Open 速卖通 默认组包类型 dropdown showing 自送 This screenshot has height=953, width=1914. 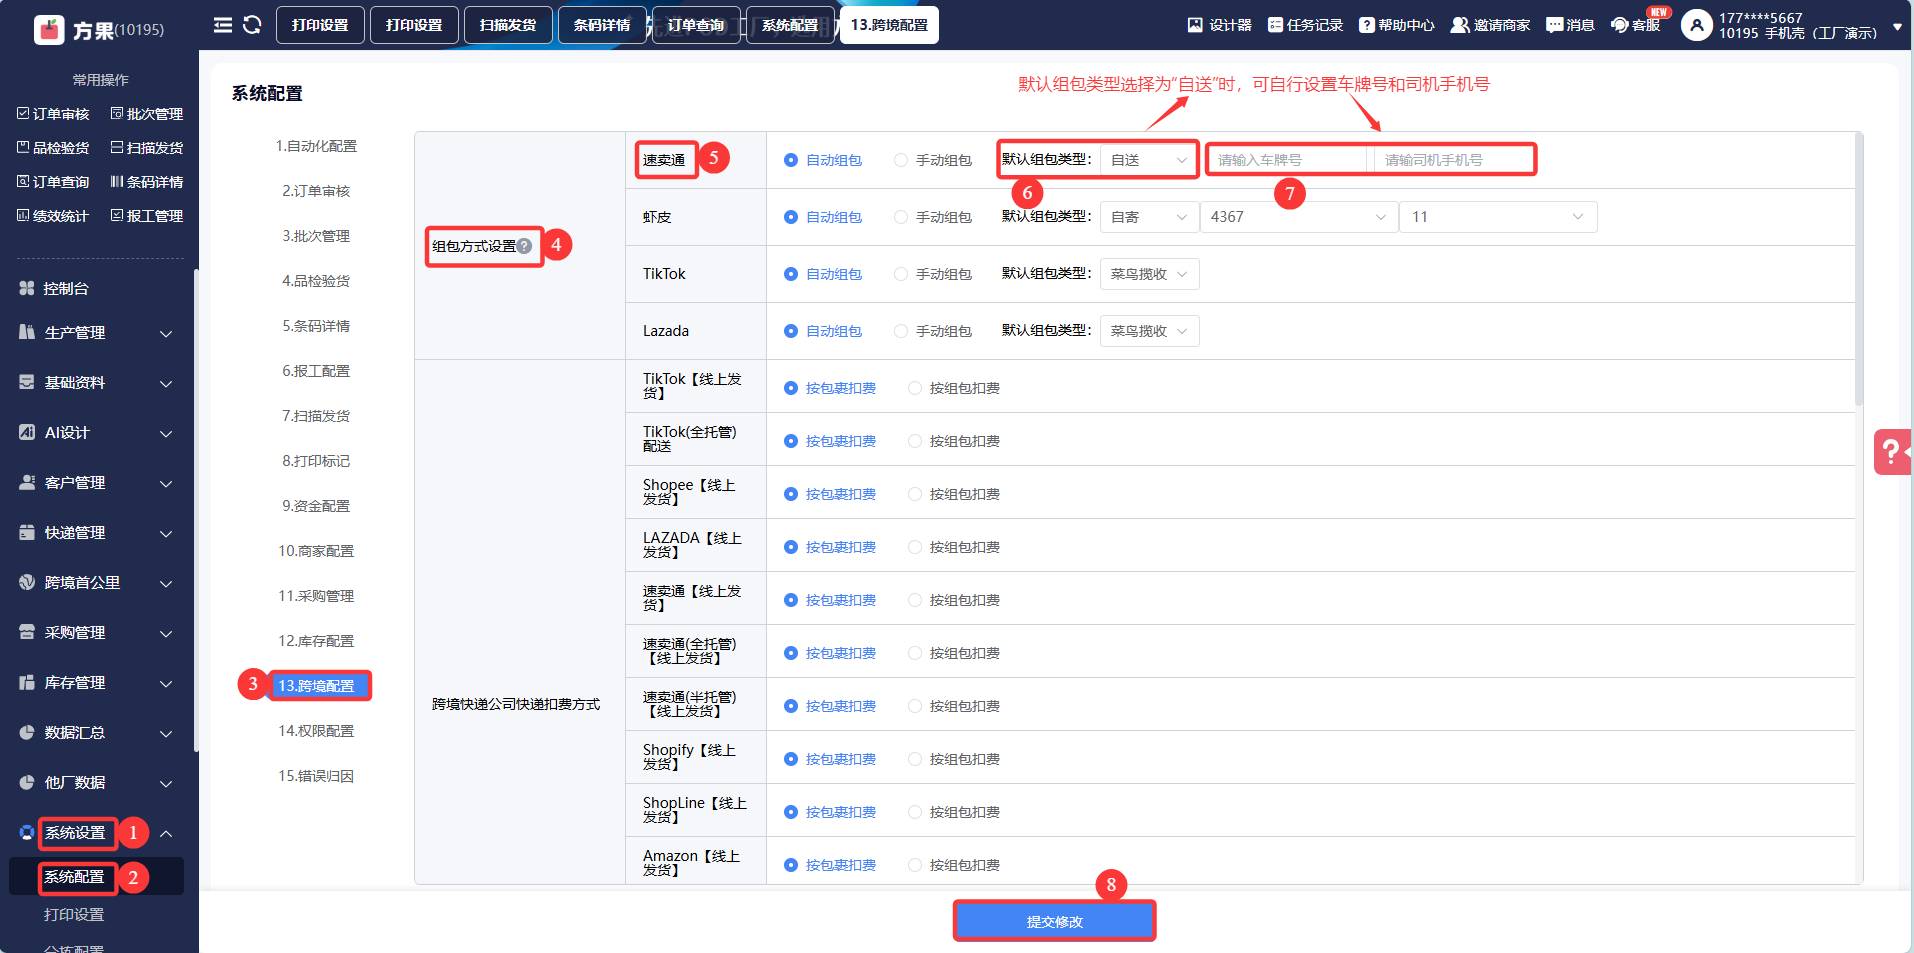(1149, 160)
